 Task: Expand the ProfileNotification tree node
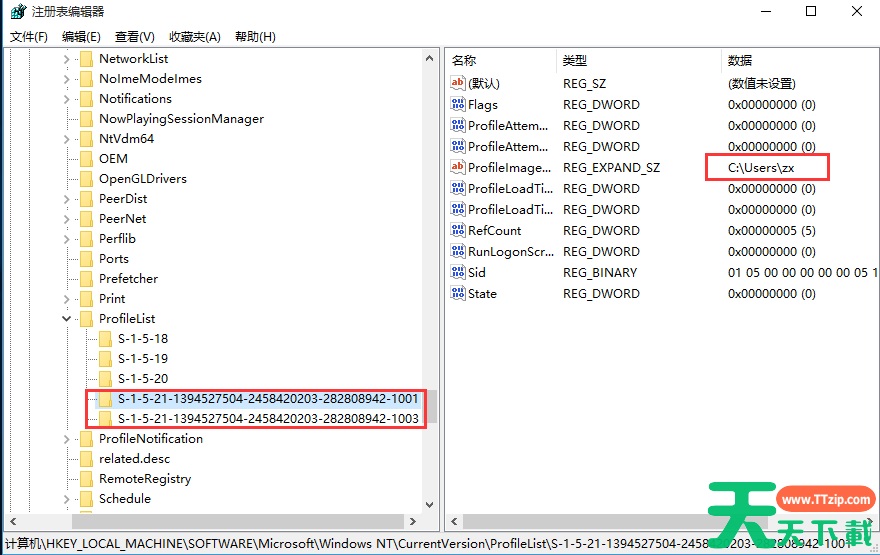66,439
